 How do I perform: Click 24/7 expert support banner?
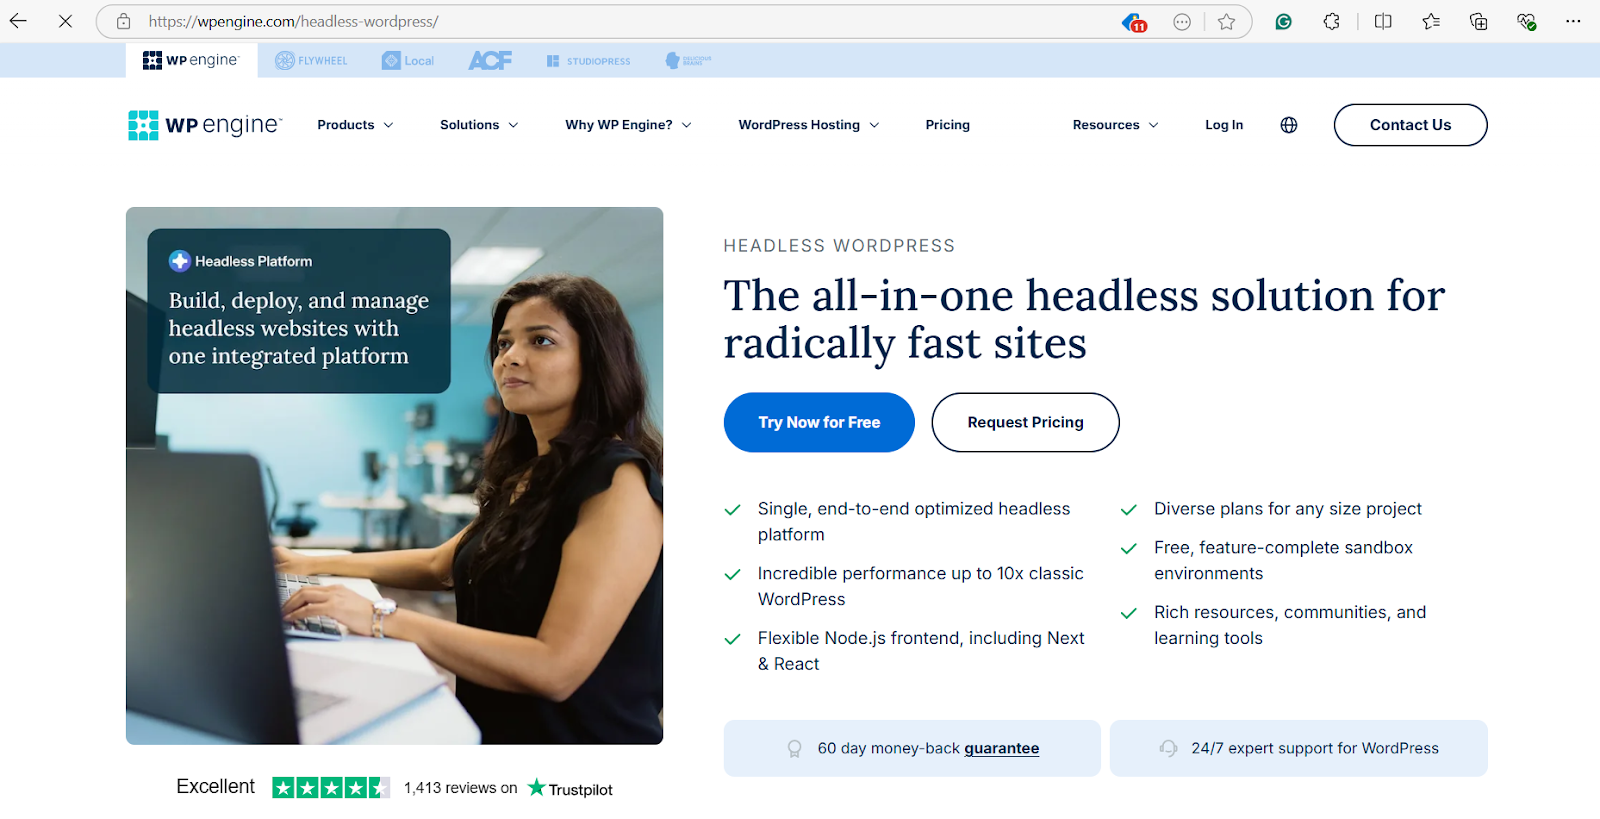coord(1298,748)
